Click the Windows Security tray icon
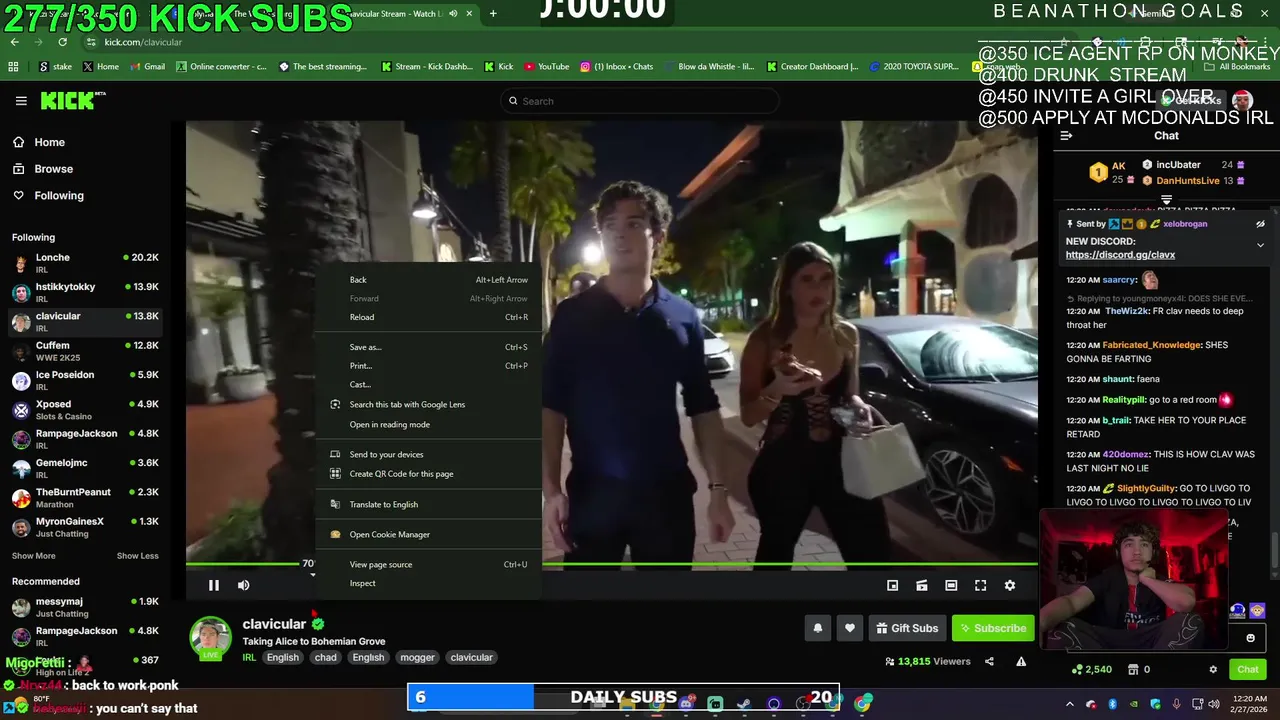Image resolution: width=1280 pixels, height=720 pixels. pyautogui.click(x=1156, y=704)
